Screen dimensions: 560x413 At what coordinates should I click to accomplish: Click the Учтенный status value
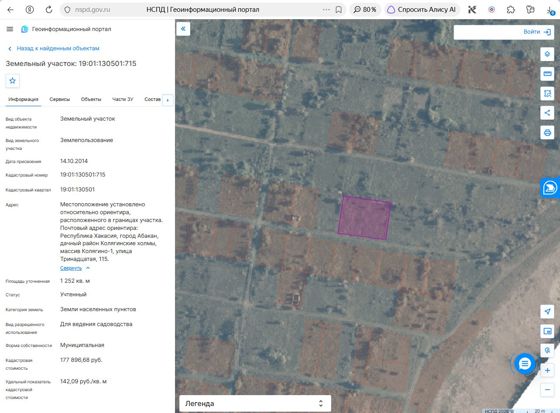click(73, 294)
